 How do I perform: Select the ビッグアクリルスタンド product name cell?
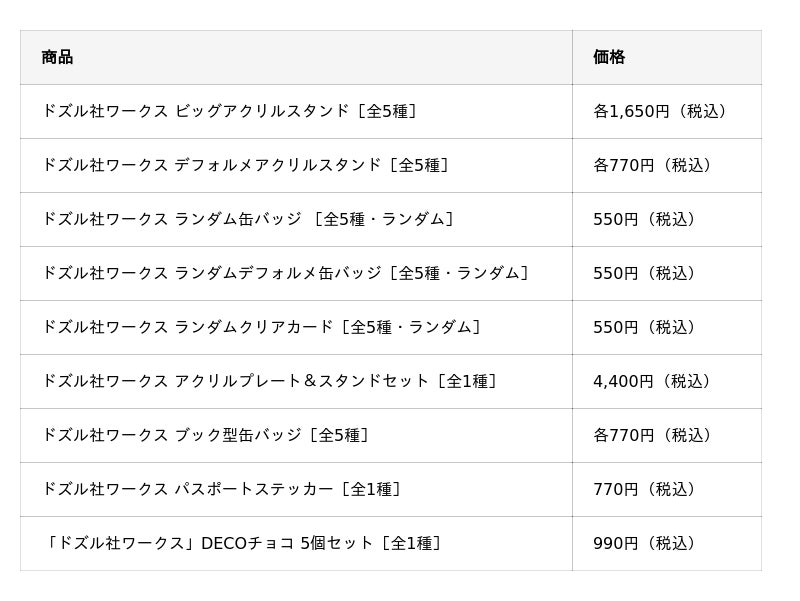[229, 111]
